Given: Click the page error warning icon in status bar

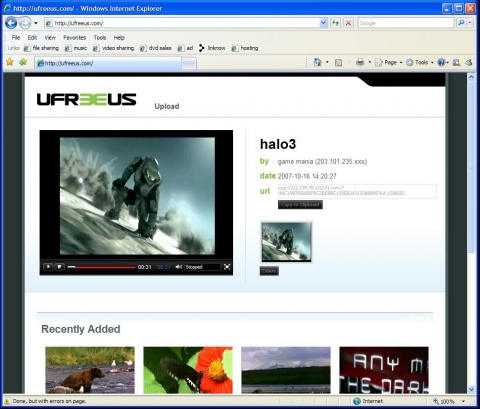Looking at the screenshot, I should pyautogui.click(x=7, y=401).
